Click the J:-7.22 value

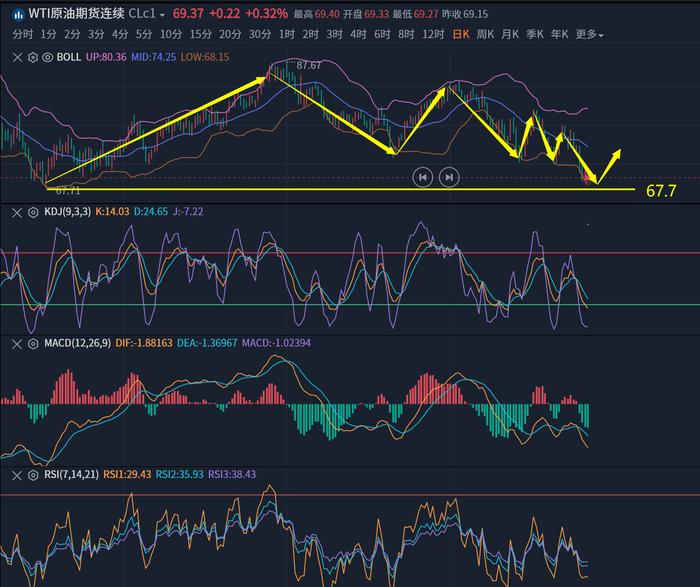click(188, 212)
